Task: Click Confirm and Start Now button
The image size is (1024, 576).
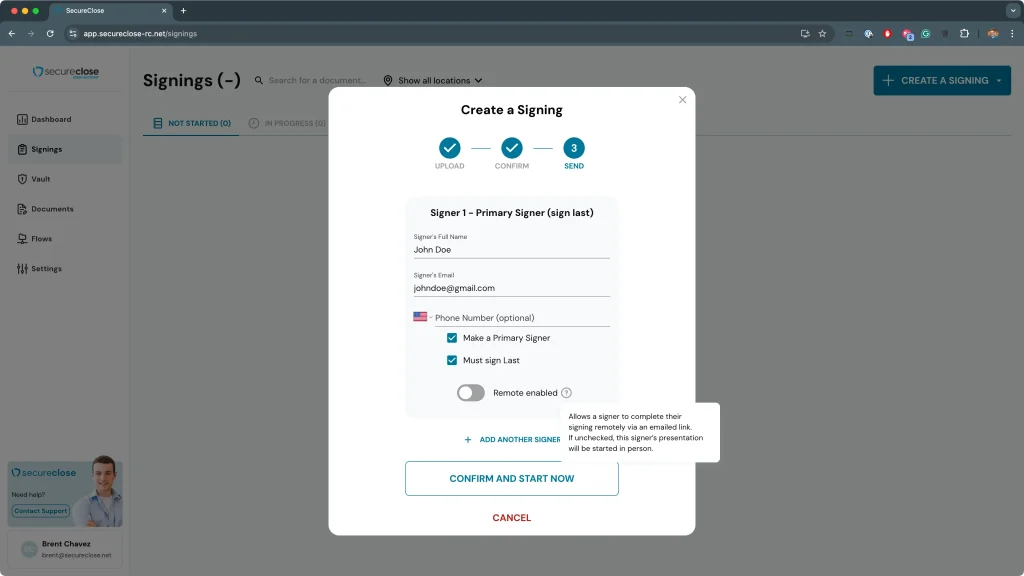Action: click(x=511, y=479)
